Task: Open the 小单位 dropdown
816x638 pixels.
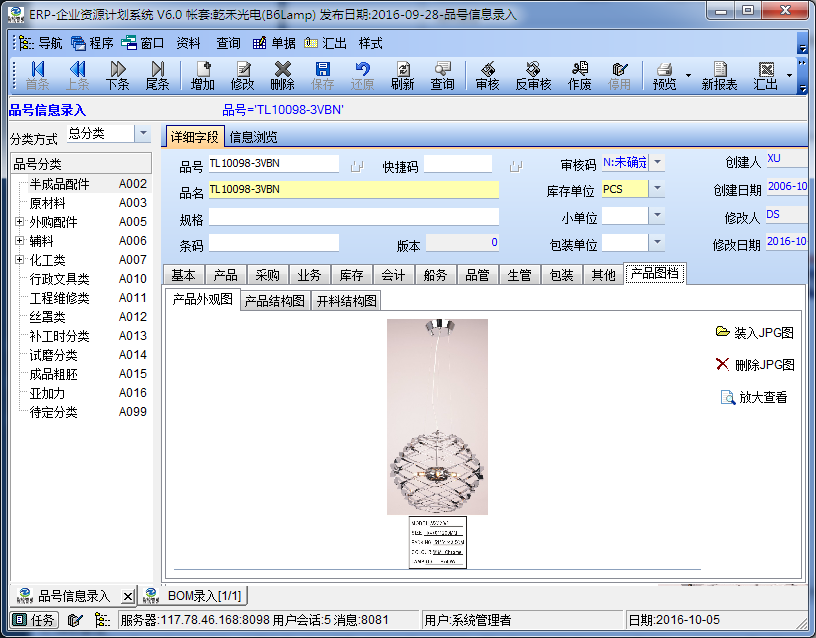Action: [x=657, y=215]
